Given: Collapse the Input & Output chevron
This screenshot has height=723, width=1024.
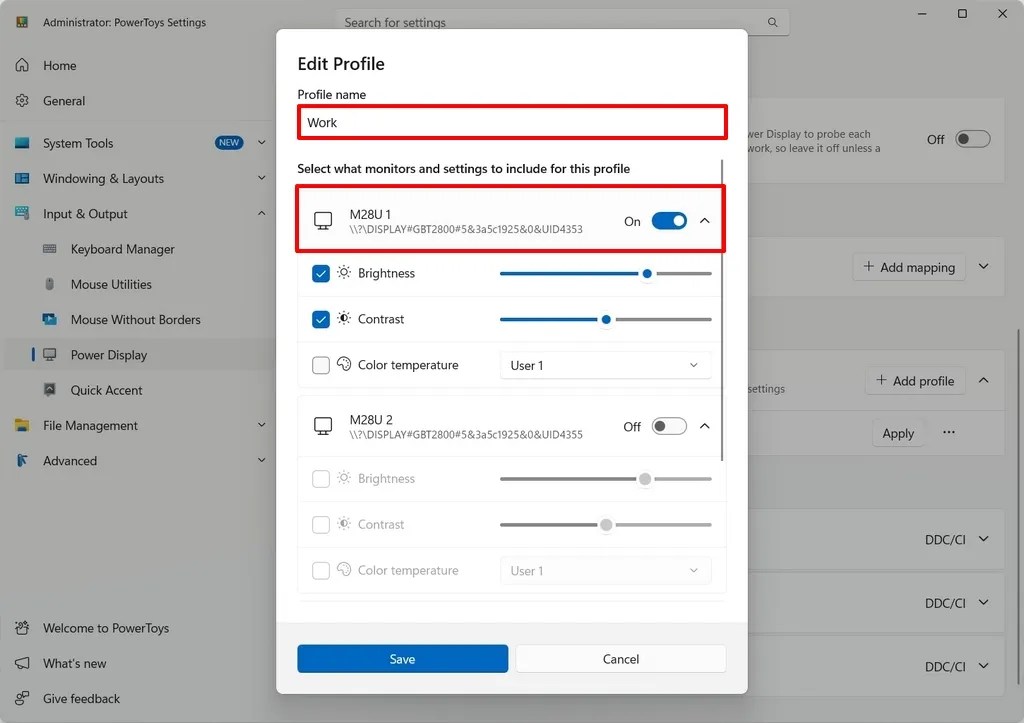Looking at the screenshot, I should (x=261, y=213).
